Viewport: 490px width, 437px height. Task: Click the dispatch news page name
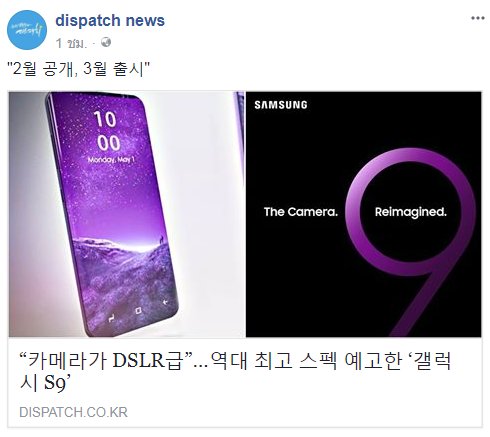point(110,20)
